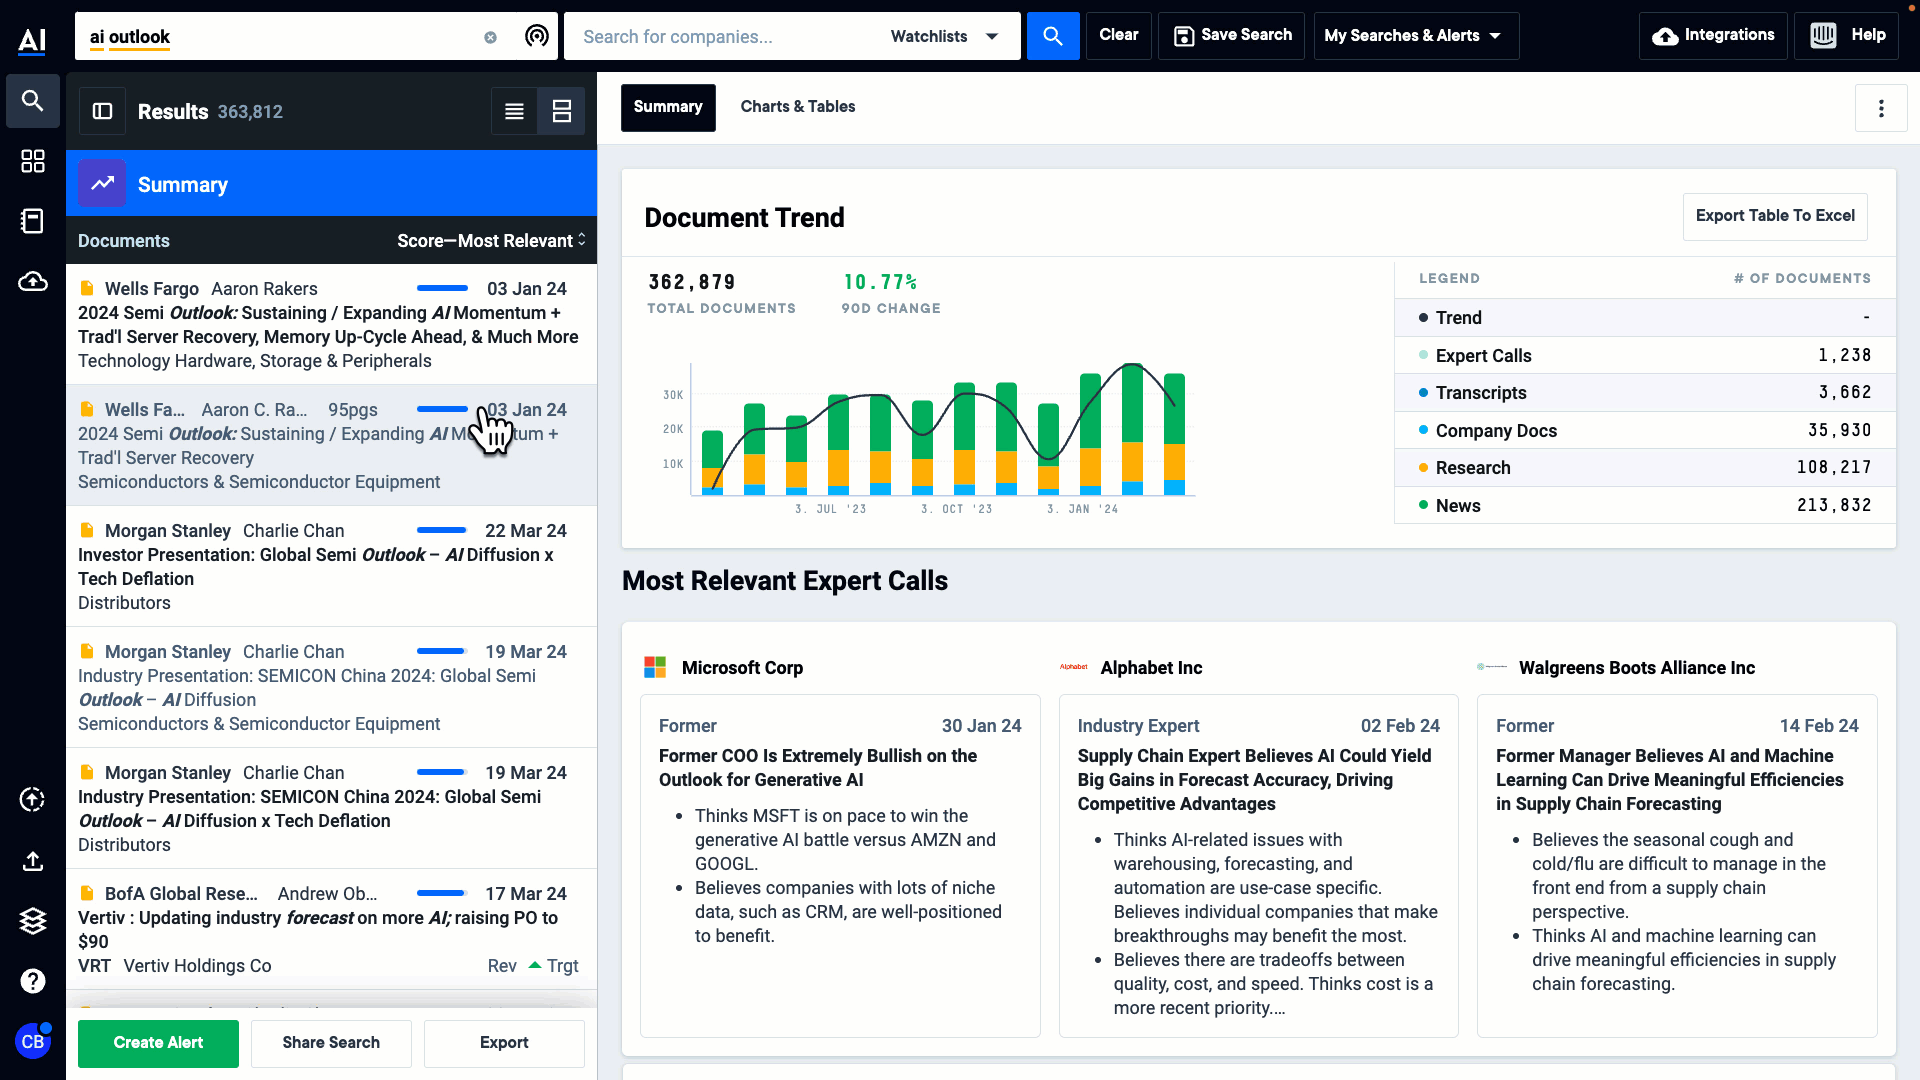This screenshot has width=1920, height=1080.
Task: Open BofA Vertiv updating industry forecast result
Action: 331,930
